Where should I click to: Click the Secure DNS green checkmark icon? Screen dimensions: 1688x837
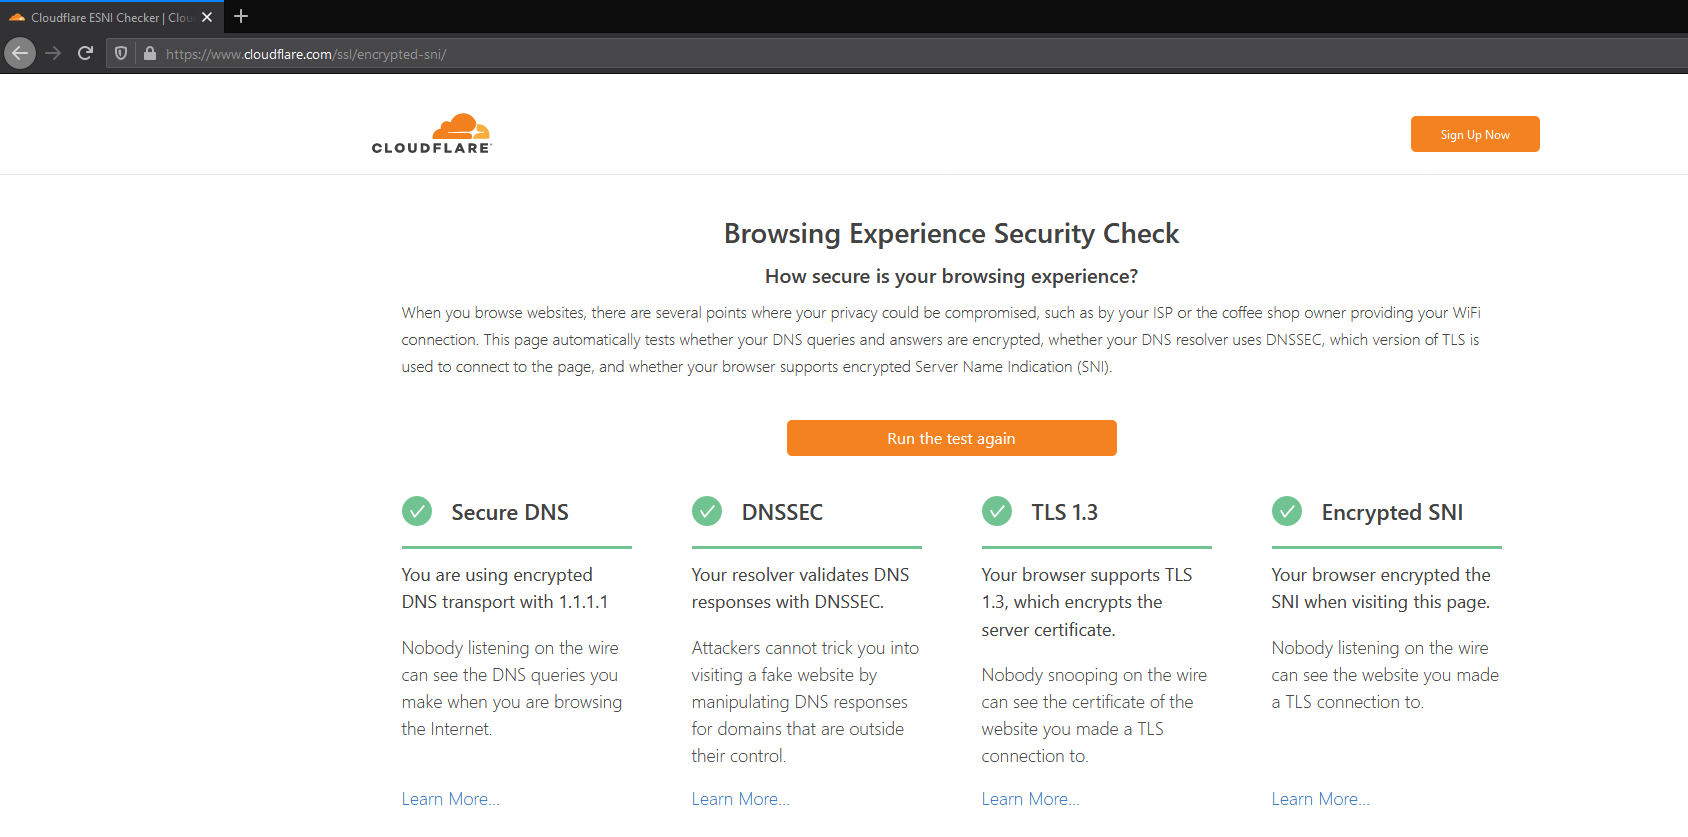pyautogui.click(x=417, y=511)
